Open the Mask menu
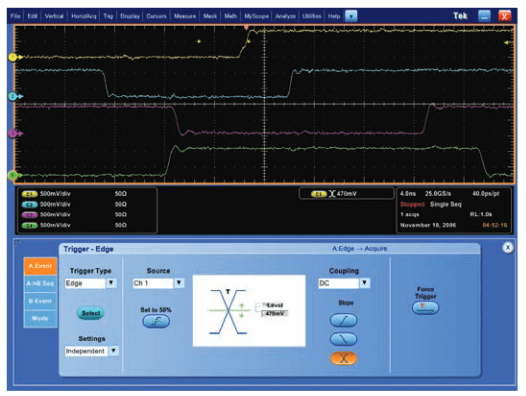Viewport: 526px width, 396px height. tap(210, 16)
